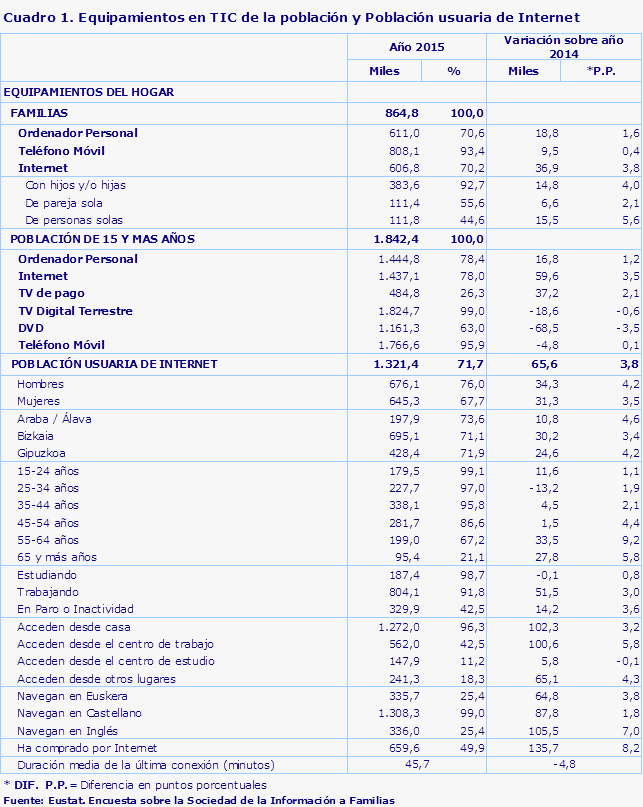Select the 'TV de pago' row label
This screenshot has width=643, height=807.
51,293
